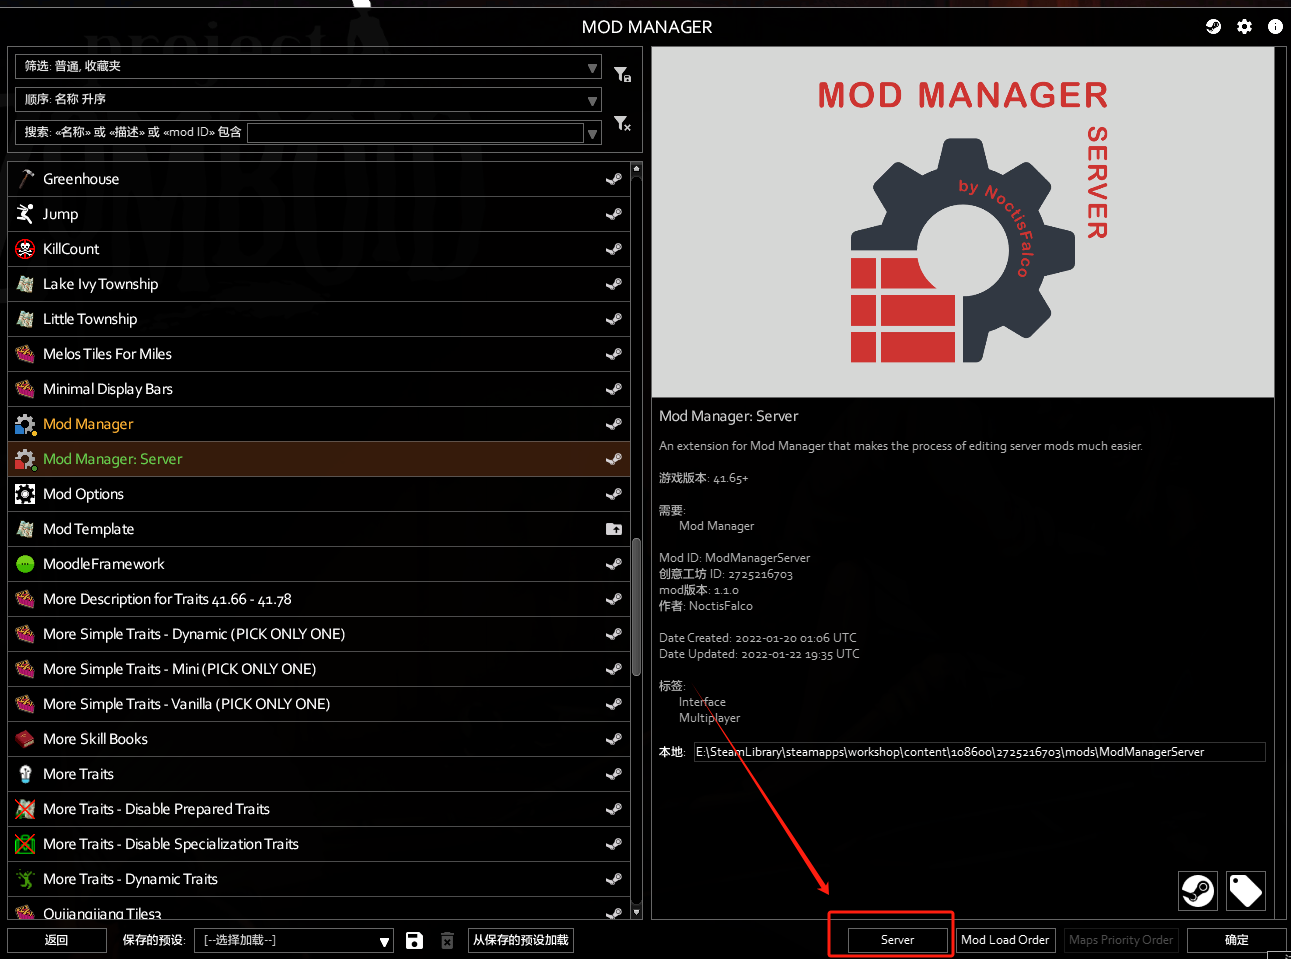The height and width of the screenshot is (959, 1291).
Task: Open the settings gear icon in title bar
Action: (x=1244, y=27)
